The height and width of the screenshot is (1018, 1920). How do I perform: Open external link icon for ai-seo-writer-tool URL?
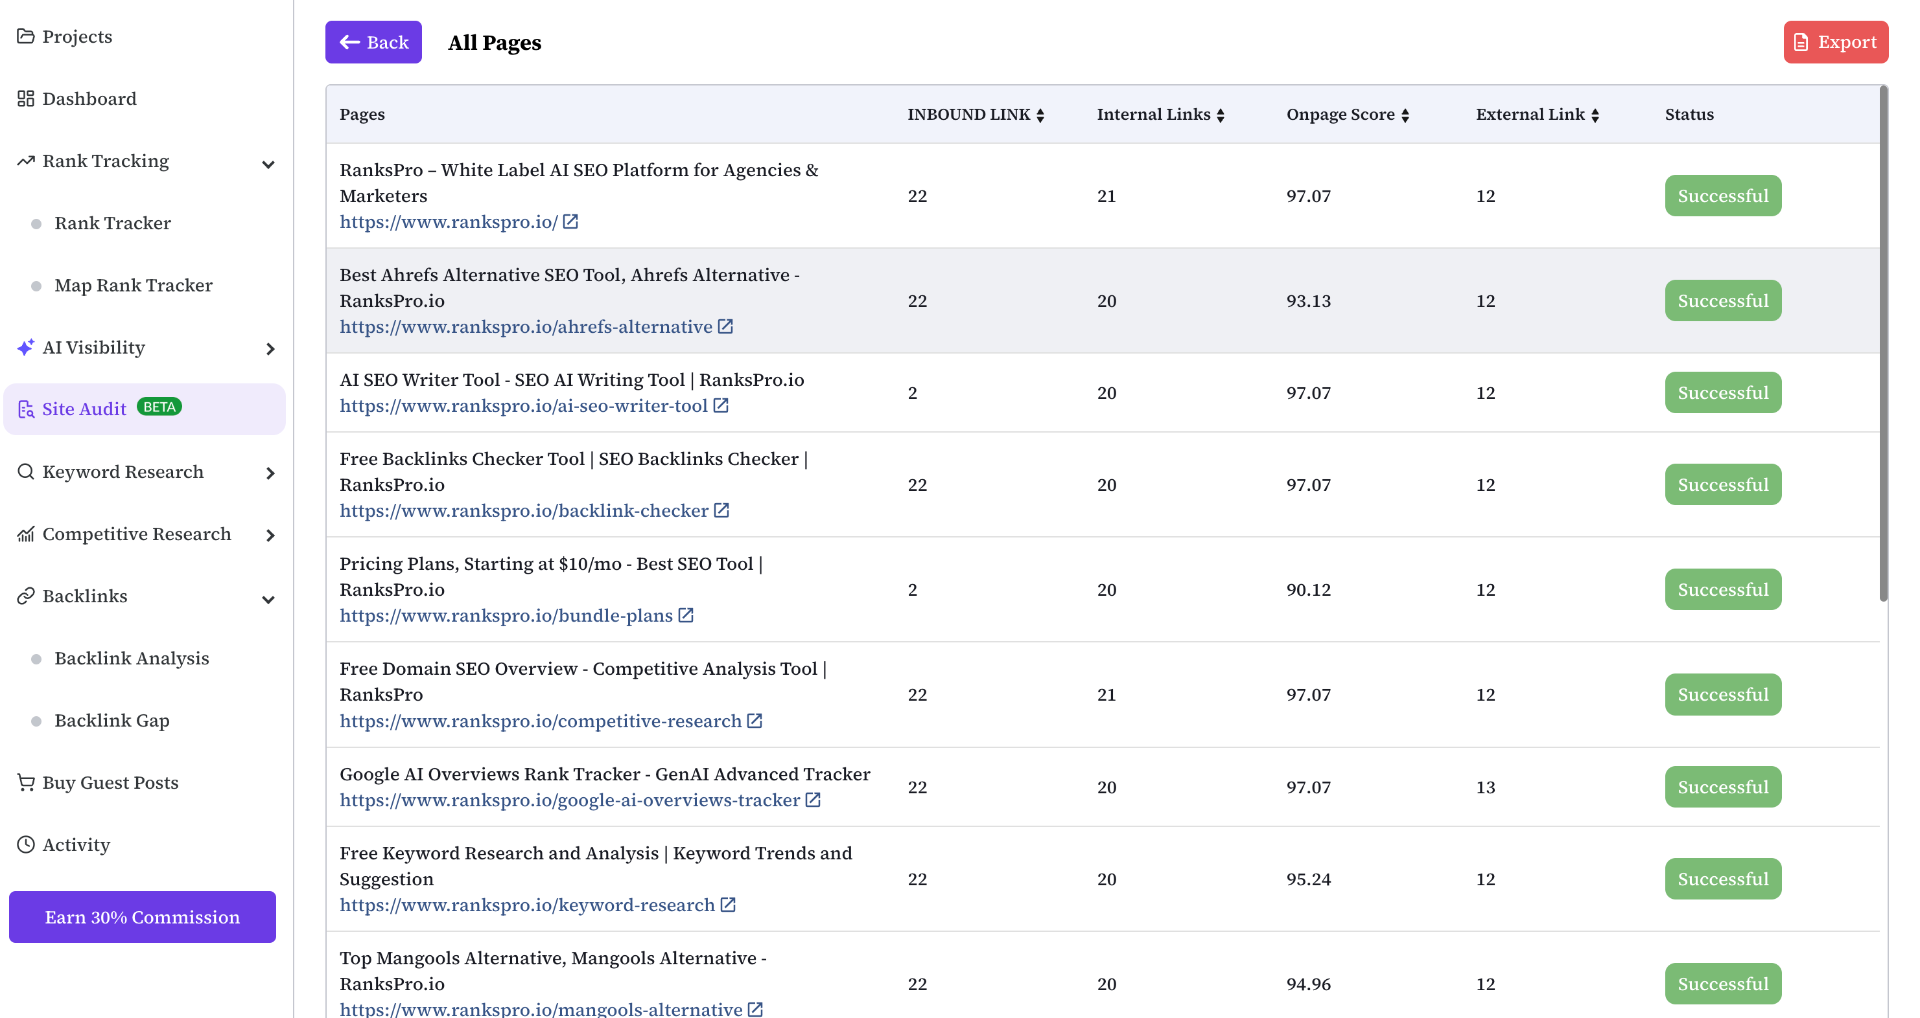tap(721, 406)
